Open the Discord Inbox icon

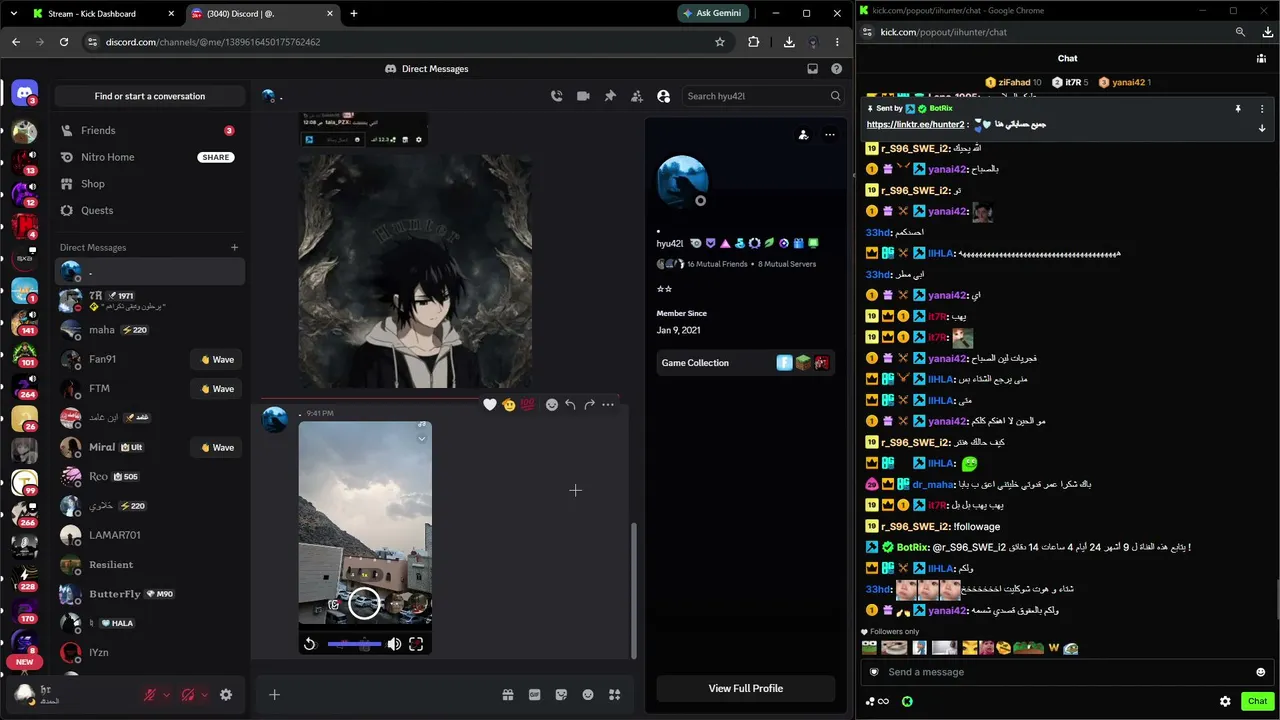click(812, 69)
